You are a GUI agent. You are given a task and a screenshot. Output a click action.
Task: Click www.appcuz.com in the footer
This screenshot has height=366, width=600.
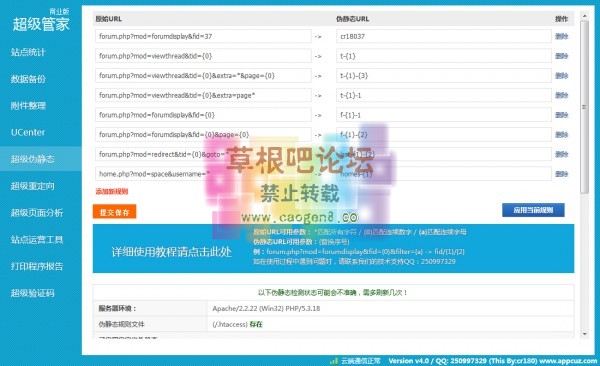coord(568,361)
